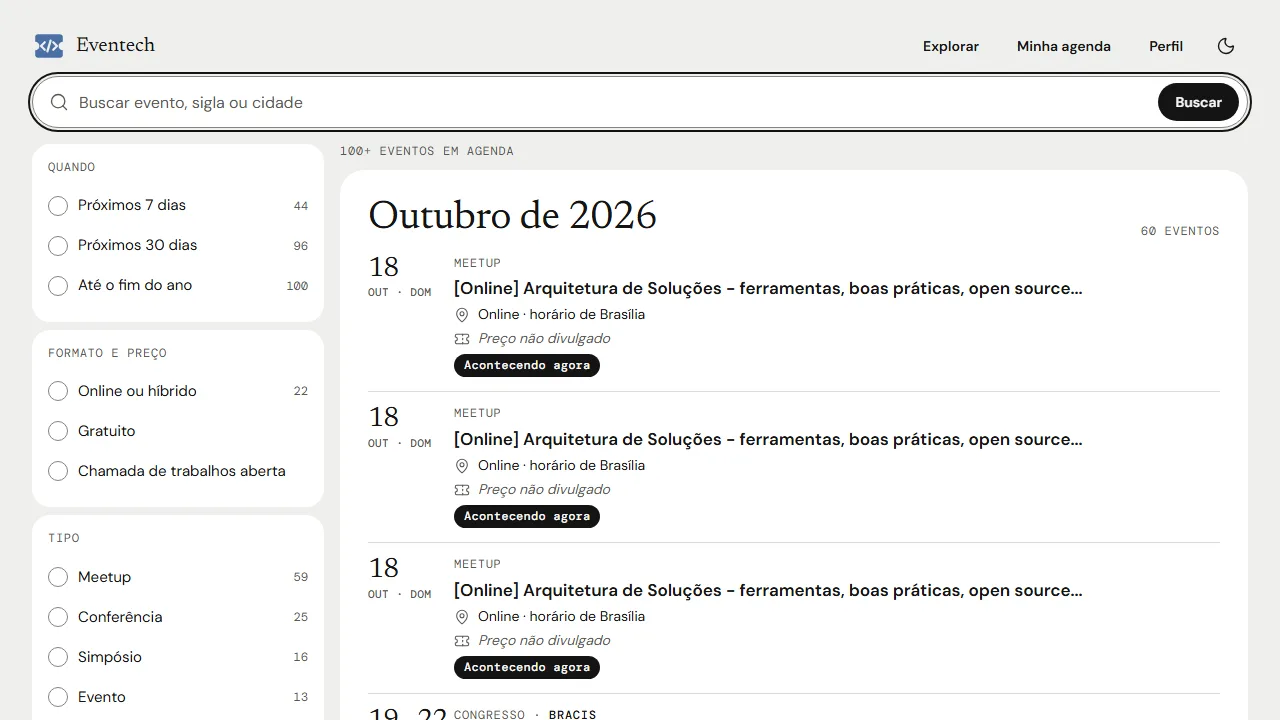The height and width of the screenshot is (720, 1280).
Task: Click the count 96 beside Próximos 30 dias
Action: coord(301,246)
